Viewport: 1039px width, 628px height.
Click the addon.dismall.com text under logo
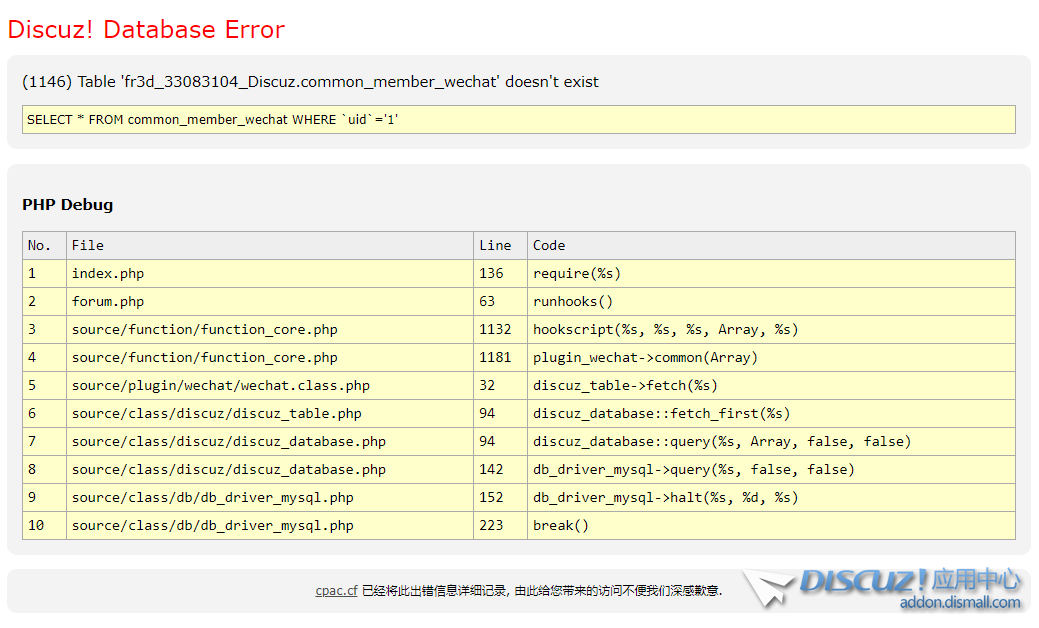point(960,602)
